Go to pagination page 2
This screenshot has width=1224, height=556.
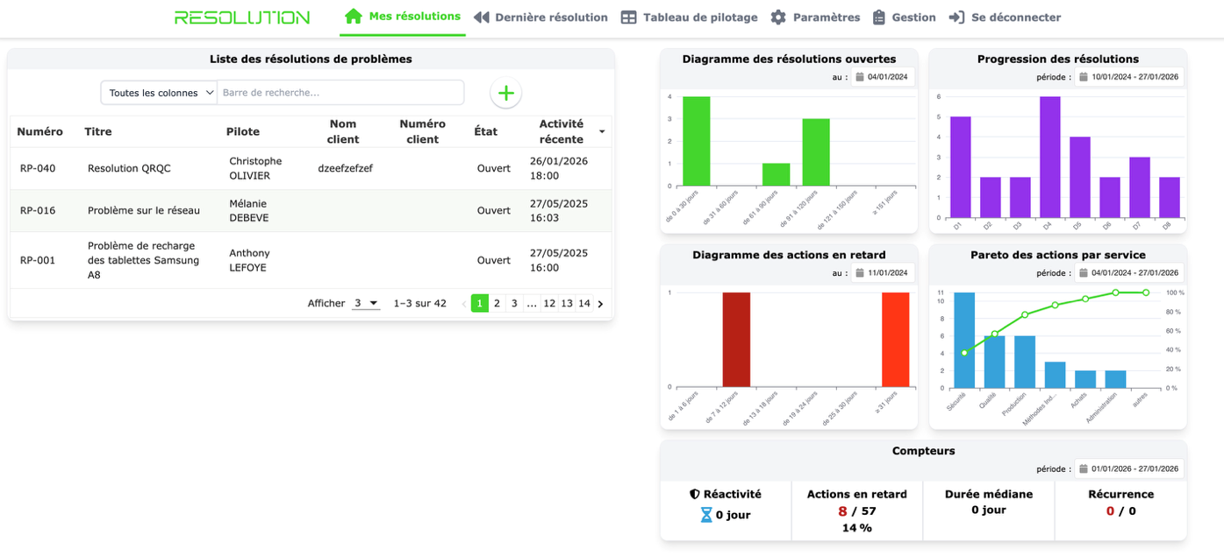[497, 303]
